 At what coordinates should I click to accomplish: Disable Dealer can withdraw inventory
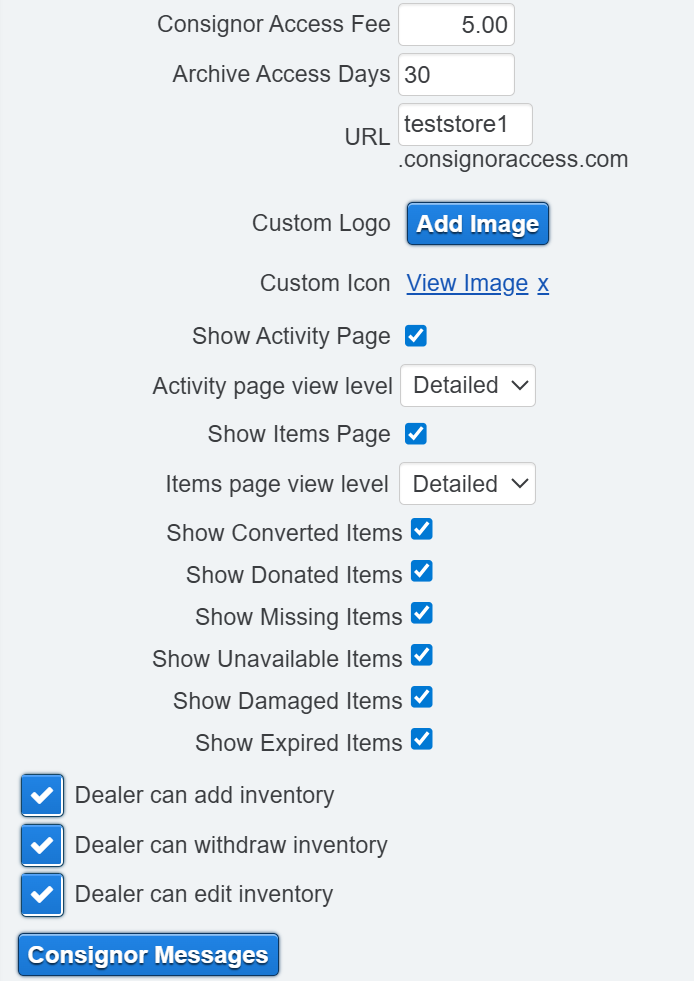pos(42,845)
